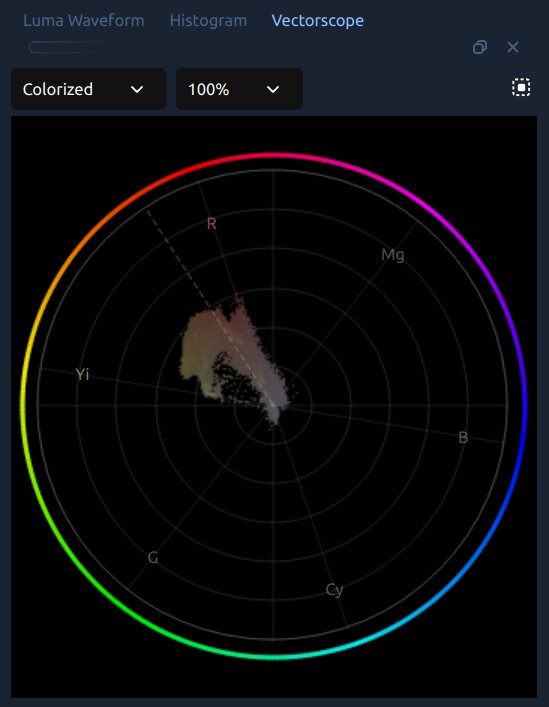This screenshot has width=549, height=707.
Task: Toggle the dashed-square region icon
Action: click(521, 87)
